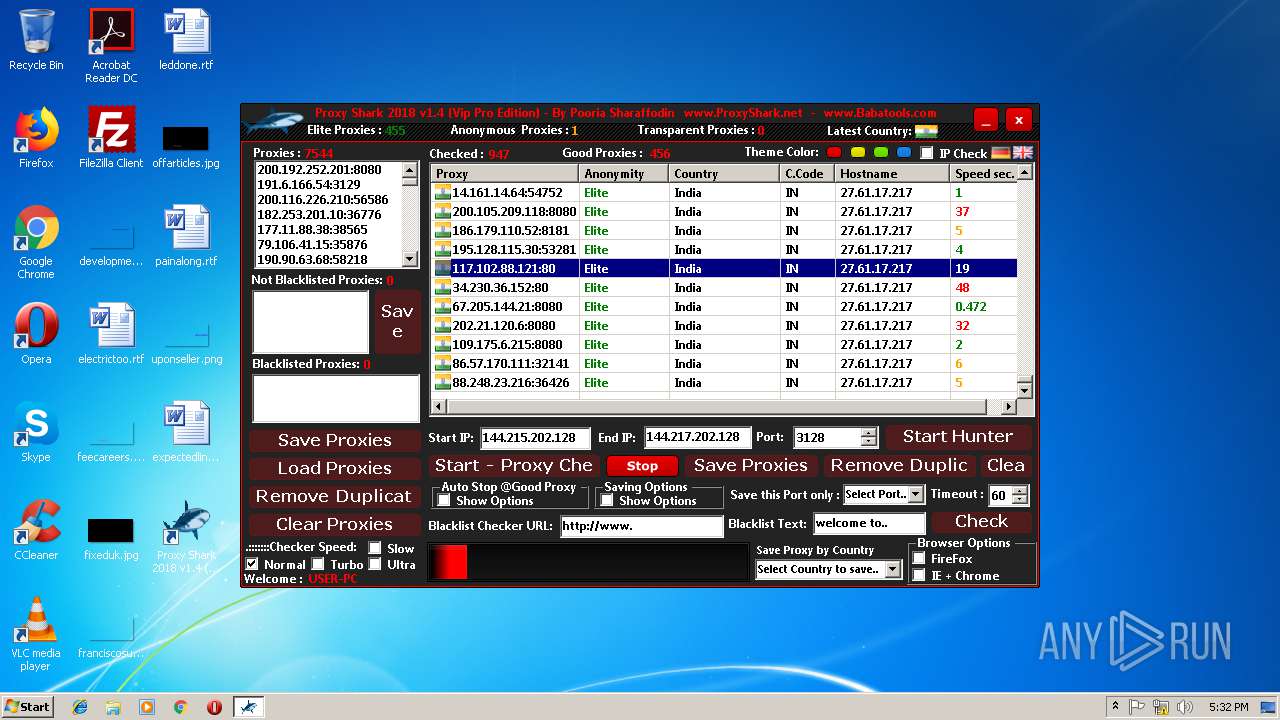Select the offarticles.jpg desktop file
The height and width of the screenshot is (720, 1280).
tap(186, 145)
